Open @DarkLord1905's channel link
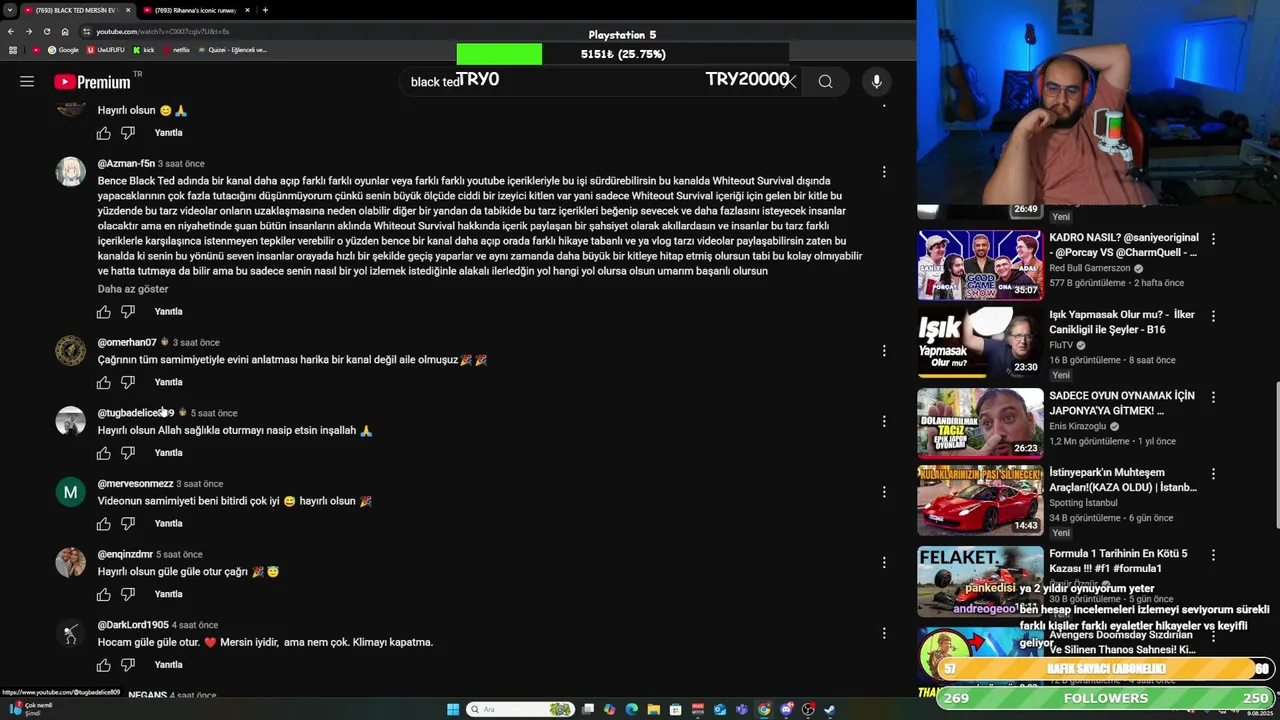 pos(133,625)
